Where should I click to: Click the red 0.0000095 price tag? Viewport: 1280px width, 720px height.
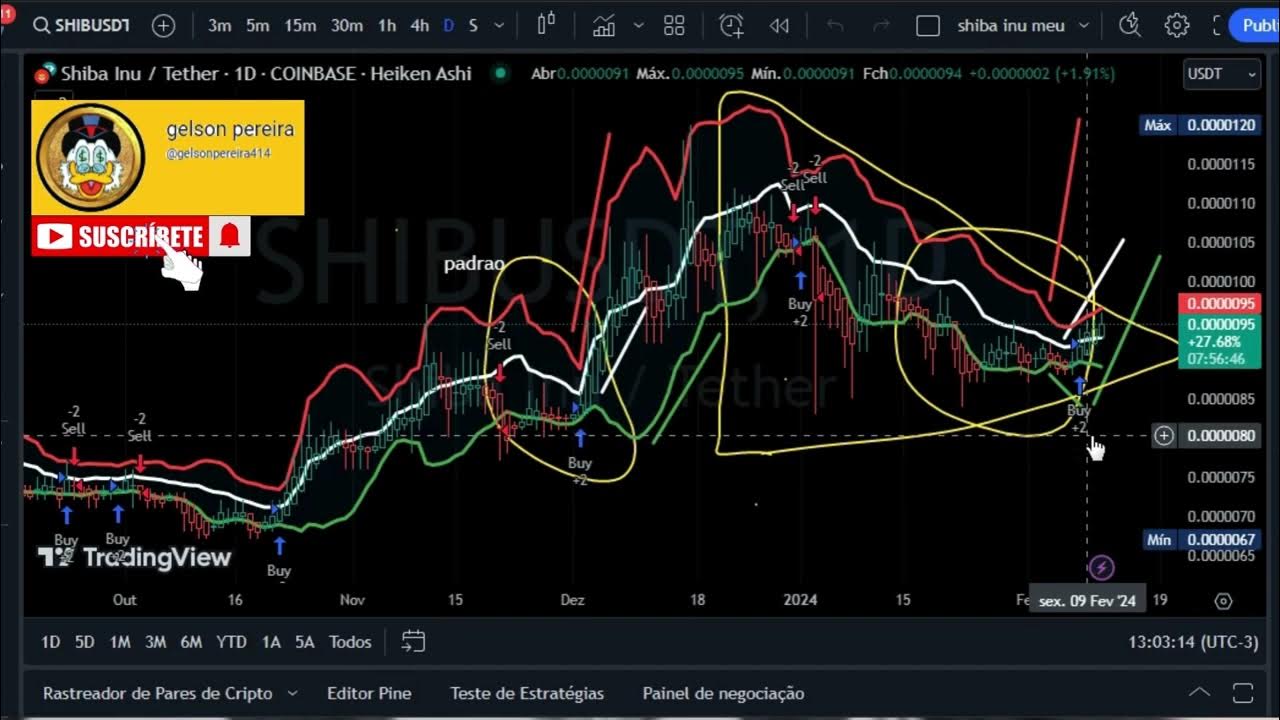coord(1219,304)
